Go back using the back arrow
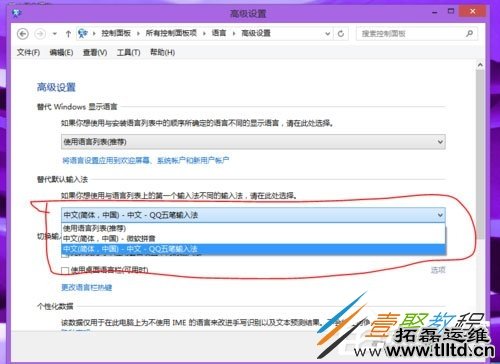Image resolution: width=500 pixels, height=364 pixels. pos(23,34)
